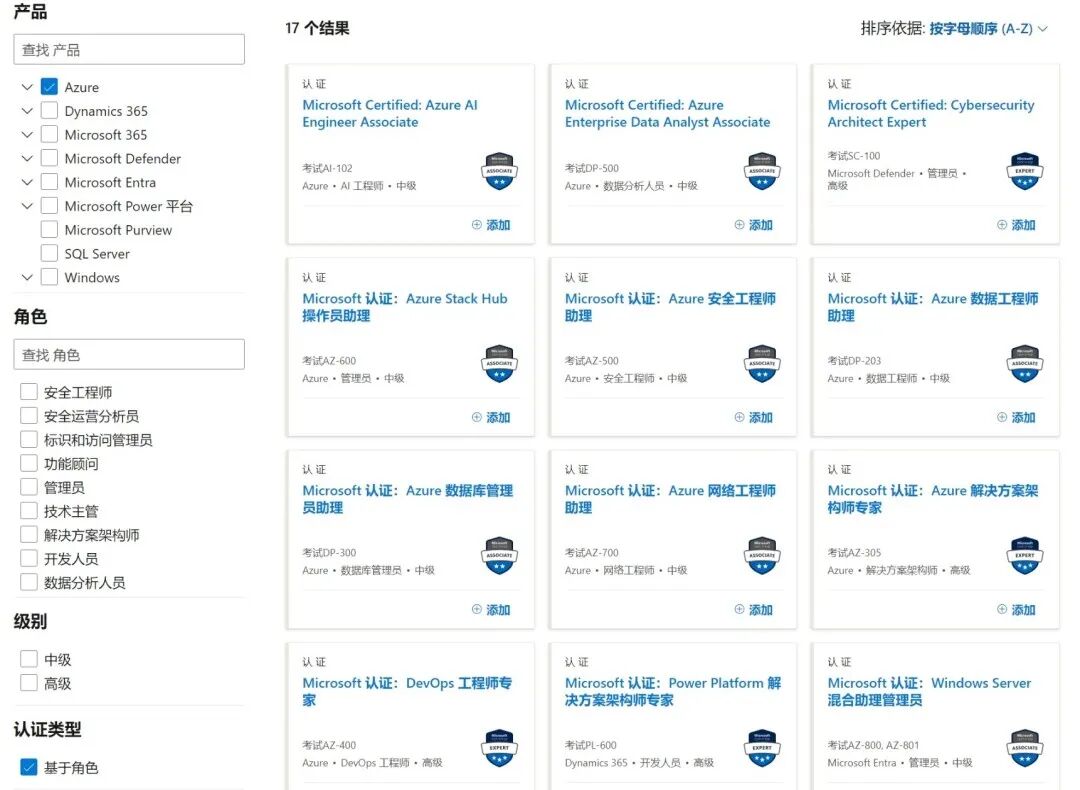1080x790 pixels.
Task: Open Azure 解决方案架构师专家 link
Action: [933, 499]
